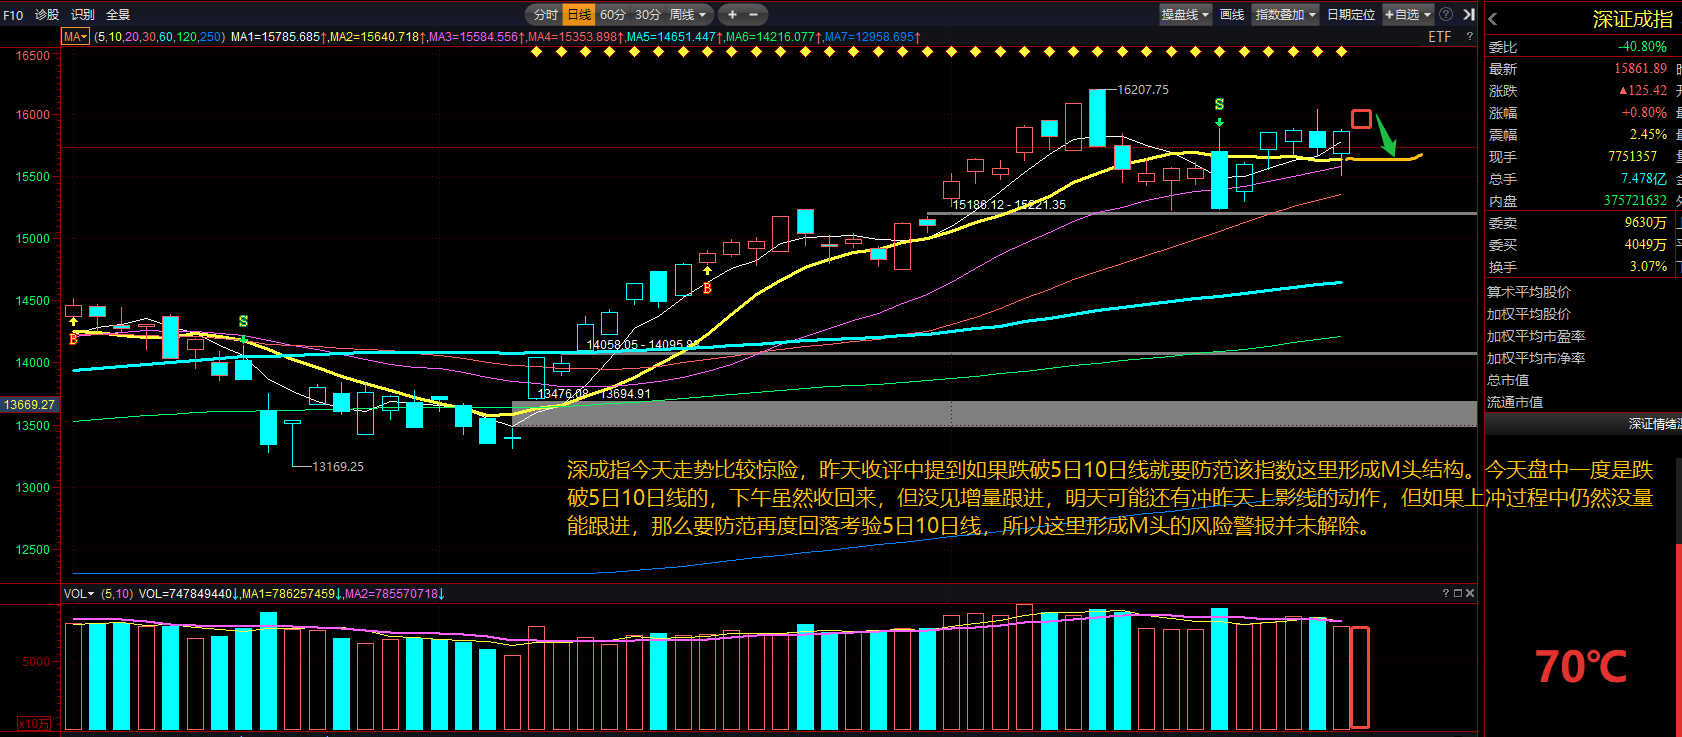Click the 全景 panorama menu
1682x737 pixels.
click(x=118, y=15)
